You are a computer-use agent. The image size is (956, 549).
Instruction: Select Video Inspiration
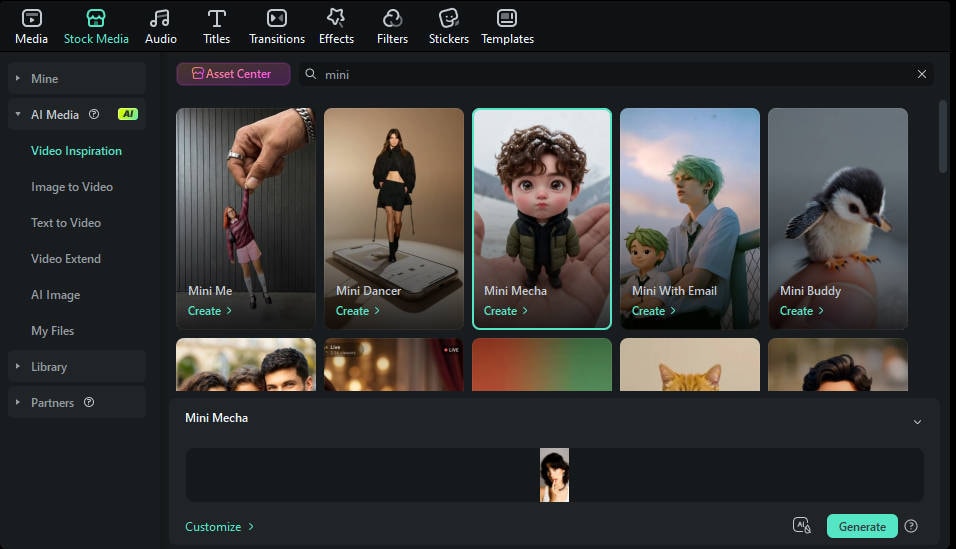click(76, 151)
